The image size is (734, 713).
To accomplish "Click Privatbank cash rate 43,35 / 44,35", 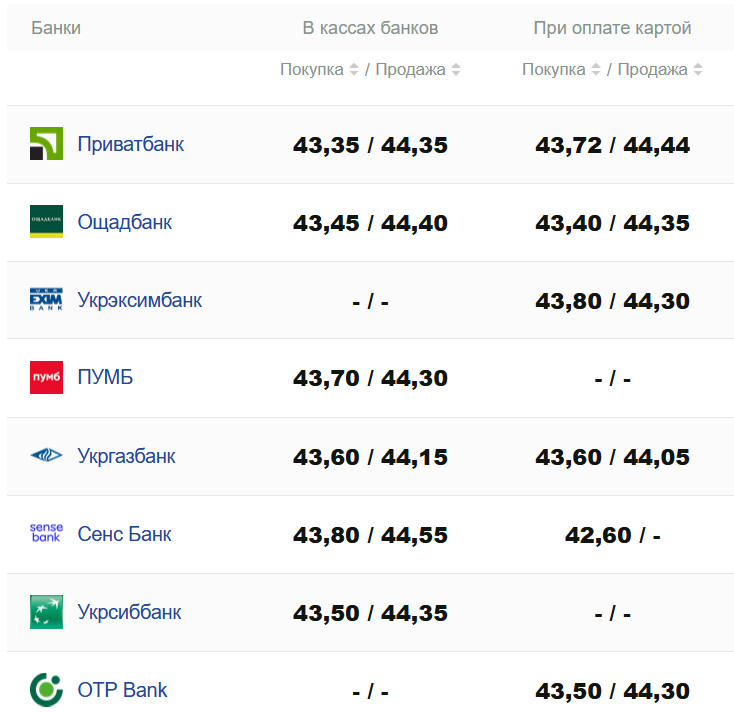I will tap(370, 145).
